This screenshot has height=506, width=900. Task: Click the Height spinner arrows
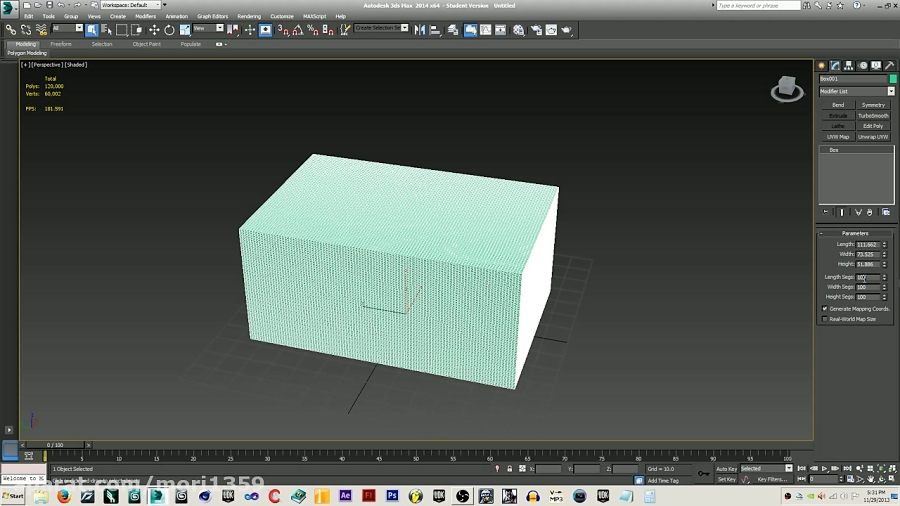pyautogui.click(x=885, y=264)
